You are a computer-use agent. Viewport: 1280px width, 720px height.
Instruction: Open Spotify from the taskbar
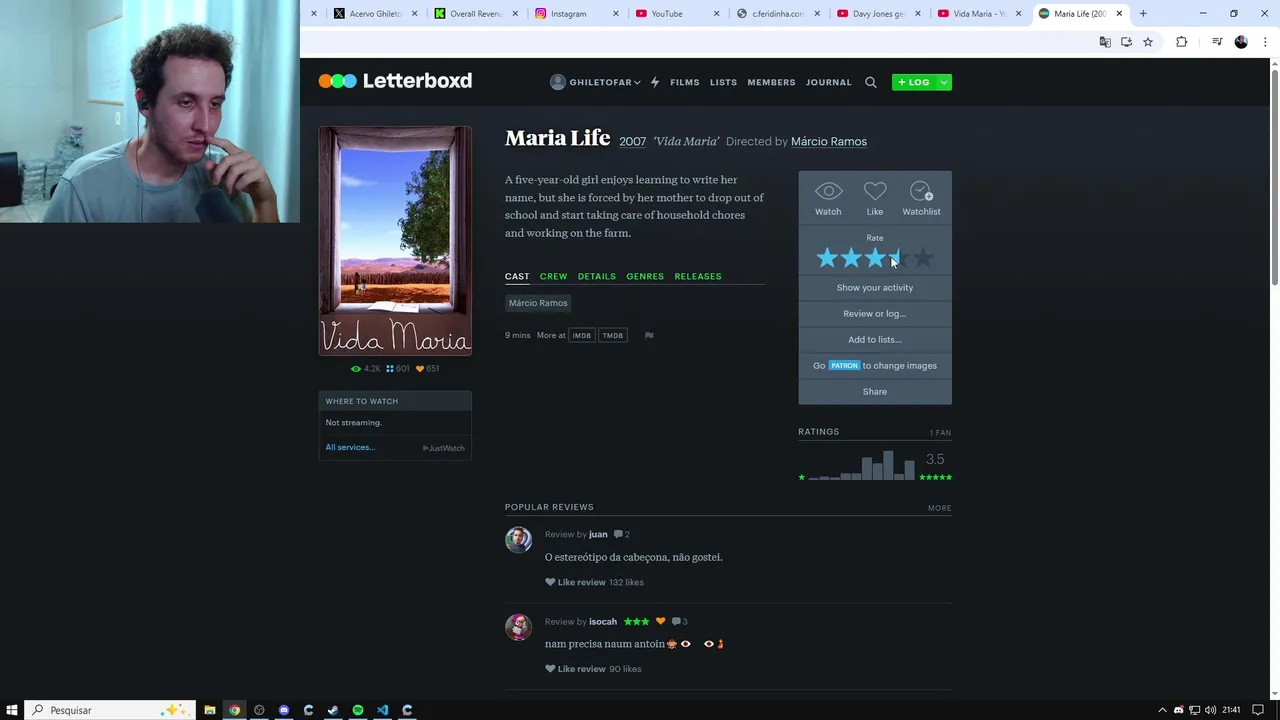tap(358, 710)
